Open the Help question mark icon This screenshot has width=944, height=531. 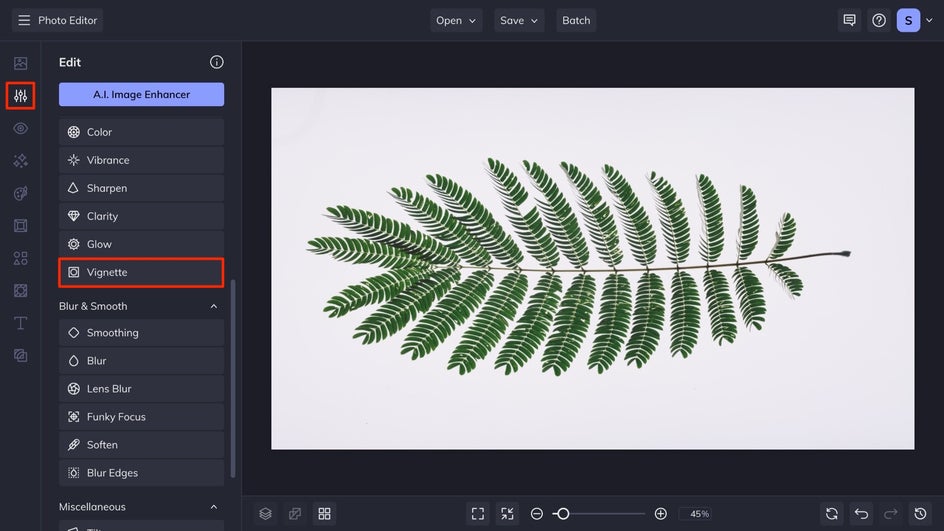879,20
